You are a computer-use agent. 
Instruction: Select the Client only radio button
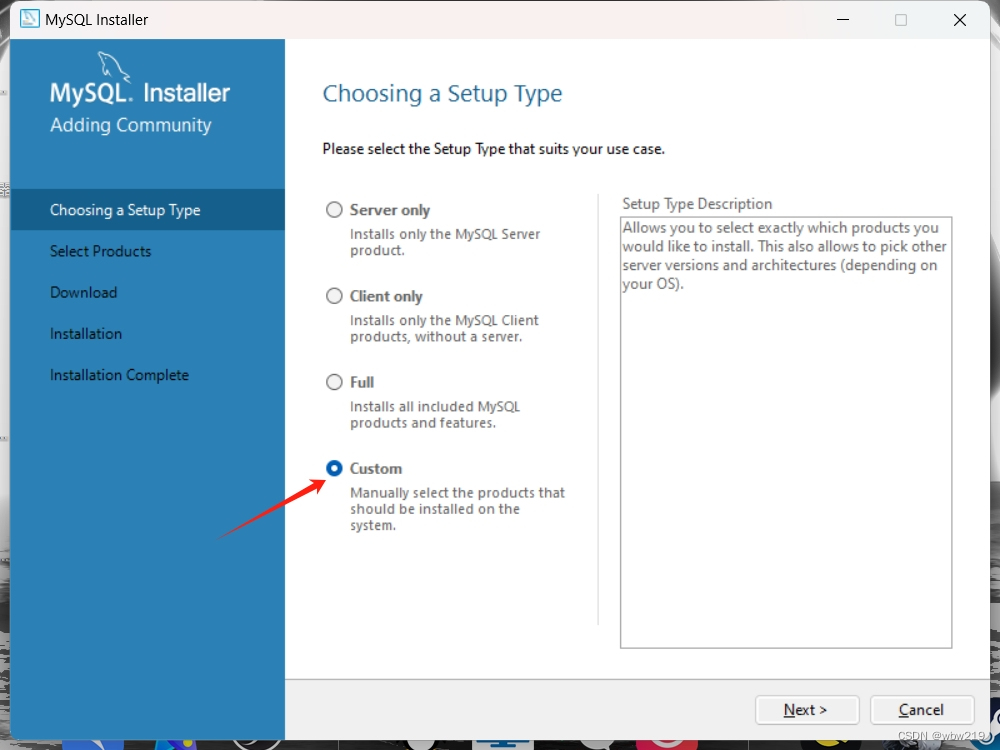click(x=334, y=296)
